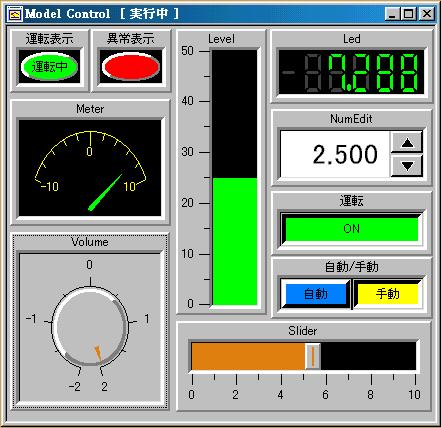The image size is (441, 428).
Task: Click the green 運転中 indicator lamp
Action: [49, 67]
